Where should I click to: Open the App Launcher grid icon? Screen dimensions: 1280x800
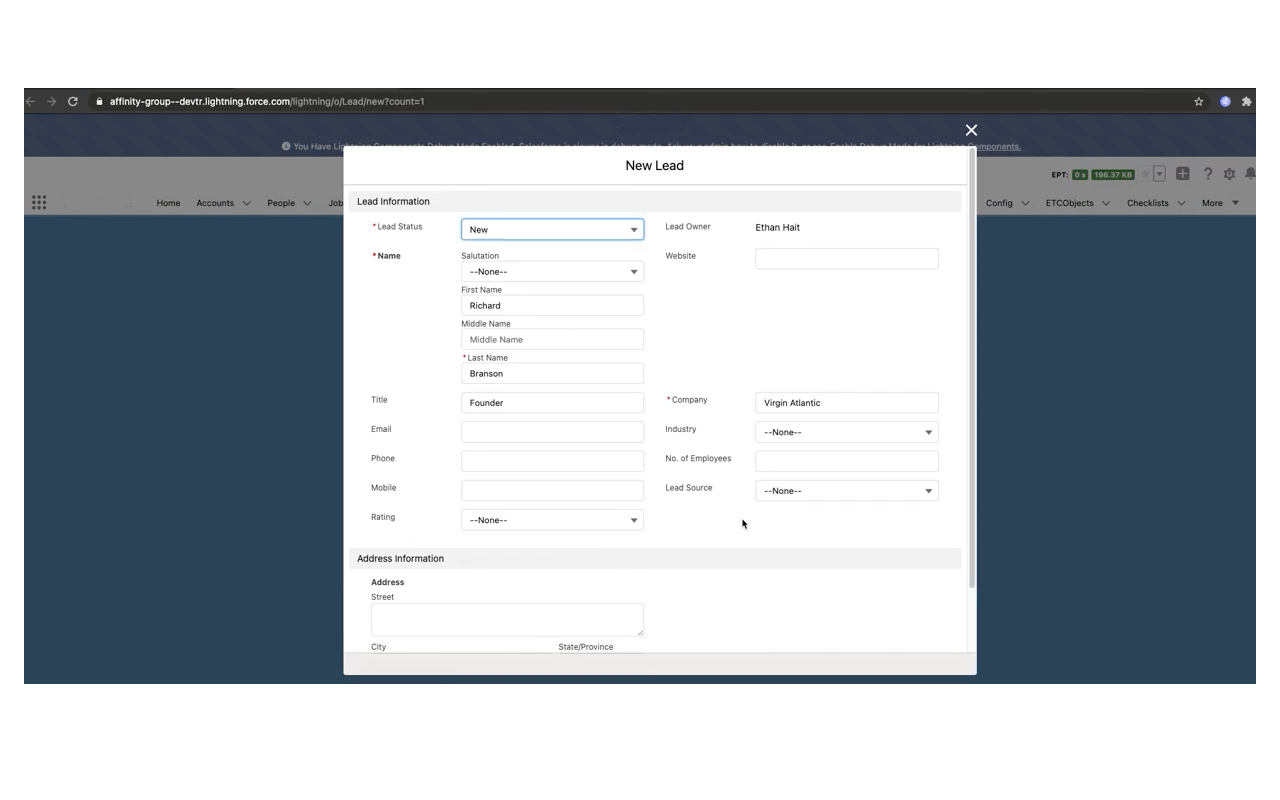[x=39, y=203]
